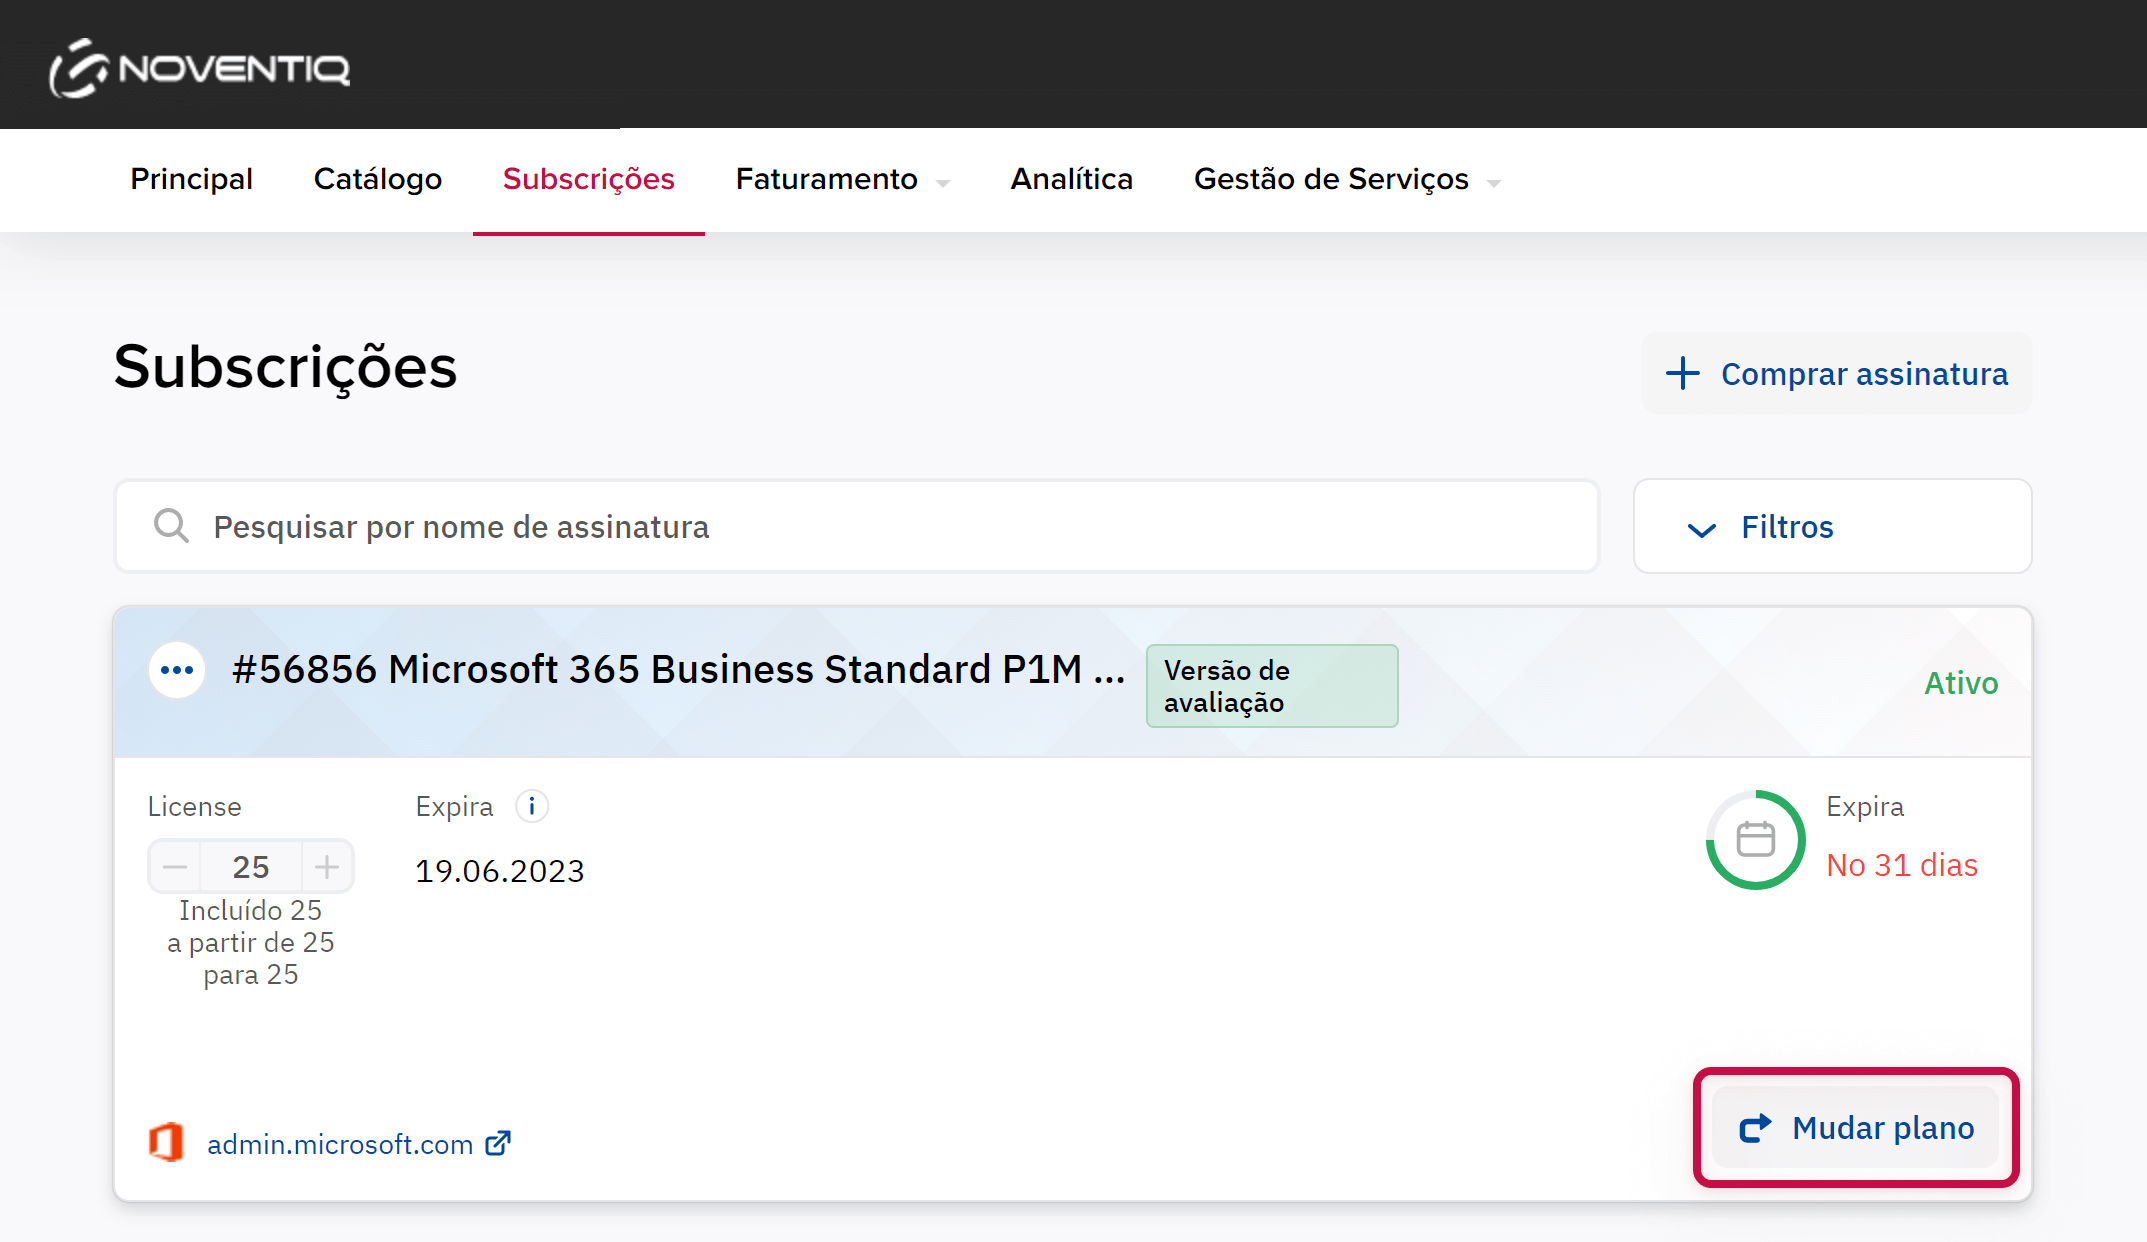Open the three-dot subscription menu
This screenshot has width=2147, height=1242.
[177, 670]
